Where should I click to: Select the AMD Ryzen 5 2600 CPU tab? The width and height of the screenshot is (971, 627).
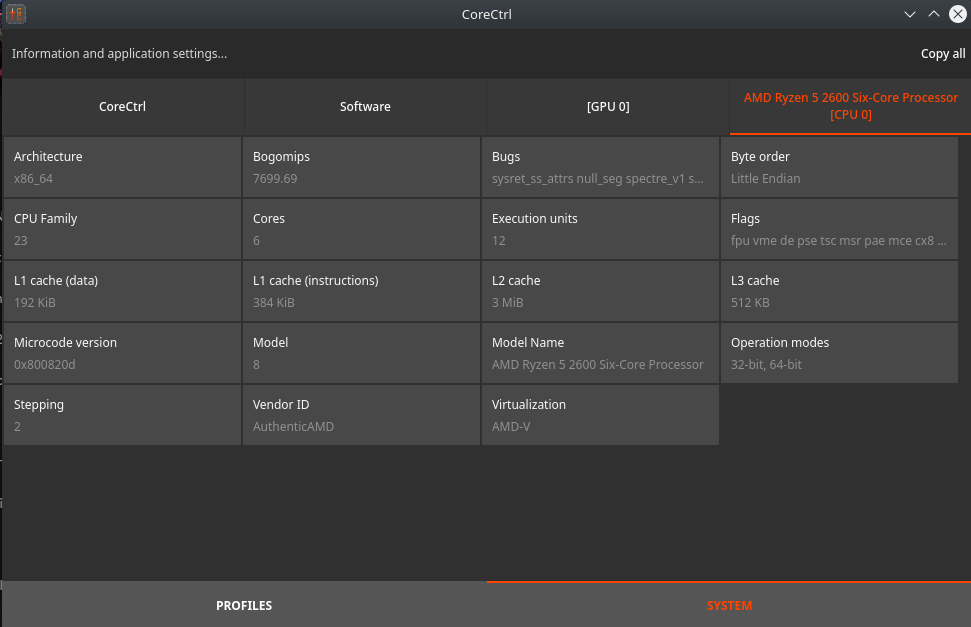[x=850, y=106]
